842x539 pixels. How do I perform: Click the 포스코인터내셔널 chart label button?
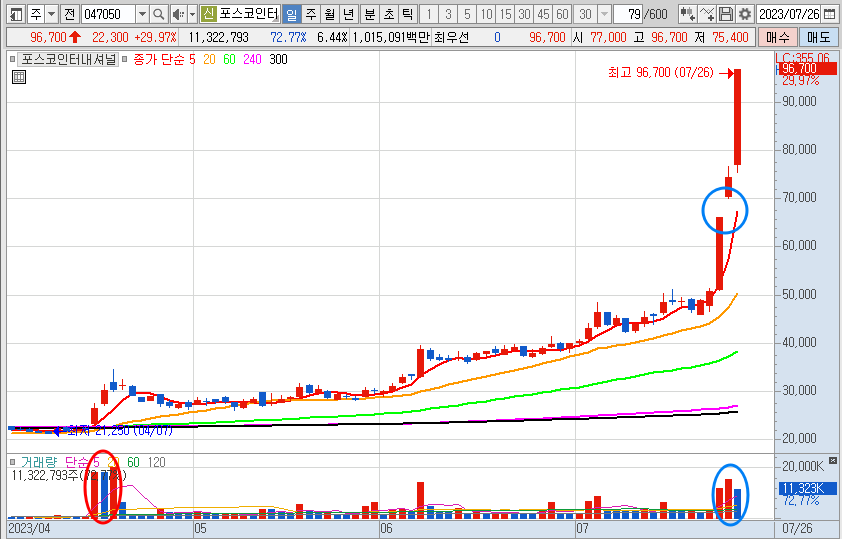point(67,59)
